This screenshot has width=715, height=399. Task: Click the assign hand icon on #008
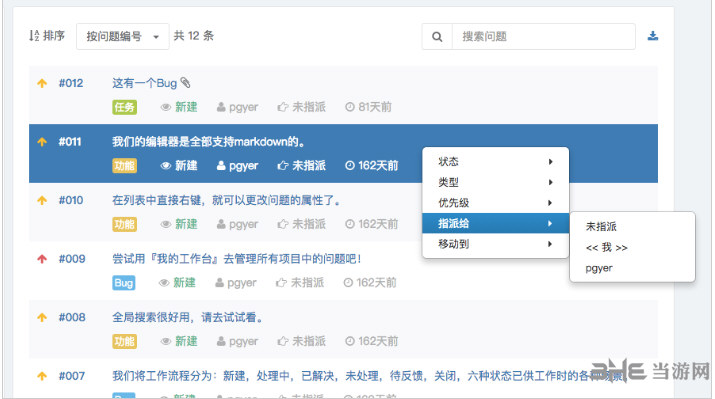283,341
